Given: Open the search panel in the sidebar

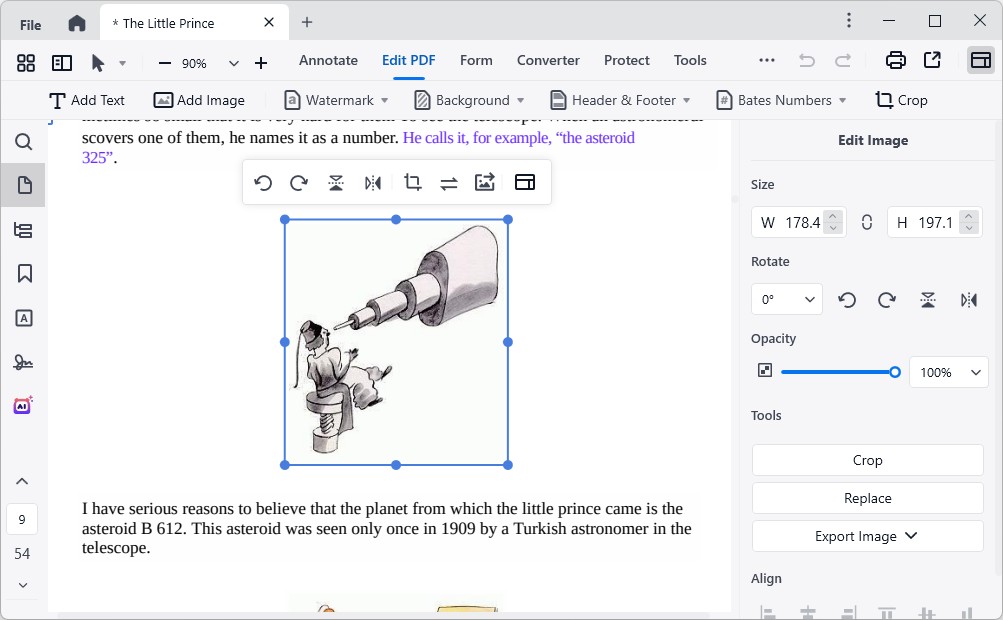Looking at the screenshot, I should click(x=23, y=142).
